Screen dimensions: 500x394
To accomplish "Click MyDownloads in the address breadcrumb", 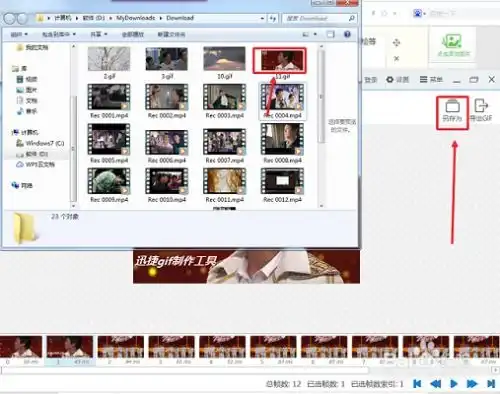I will point(135,18).
